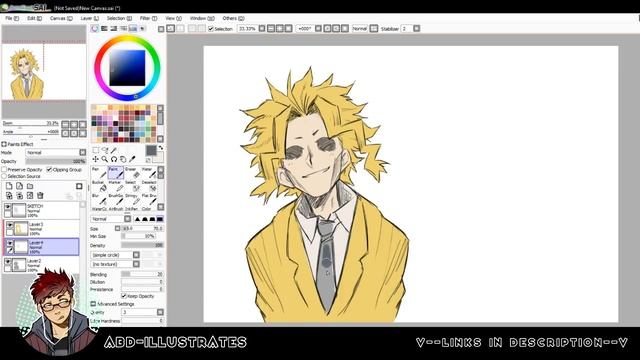Image resolution: width=640 pixels, height=360 pixels.
Task: Open the File menu
Action: click(11, 18)
